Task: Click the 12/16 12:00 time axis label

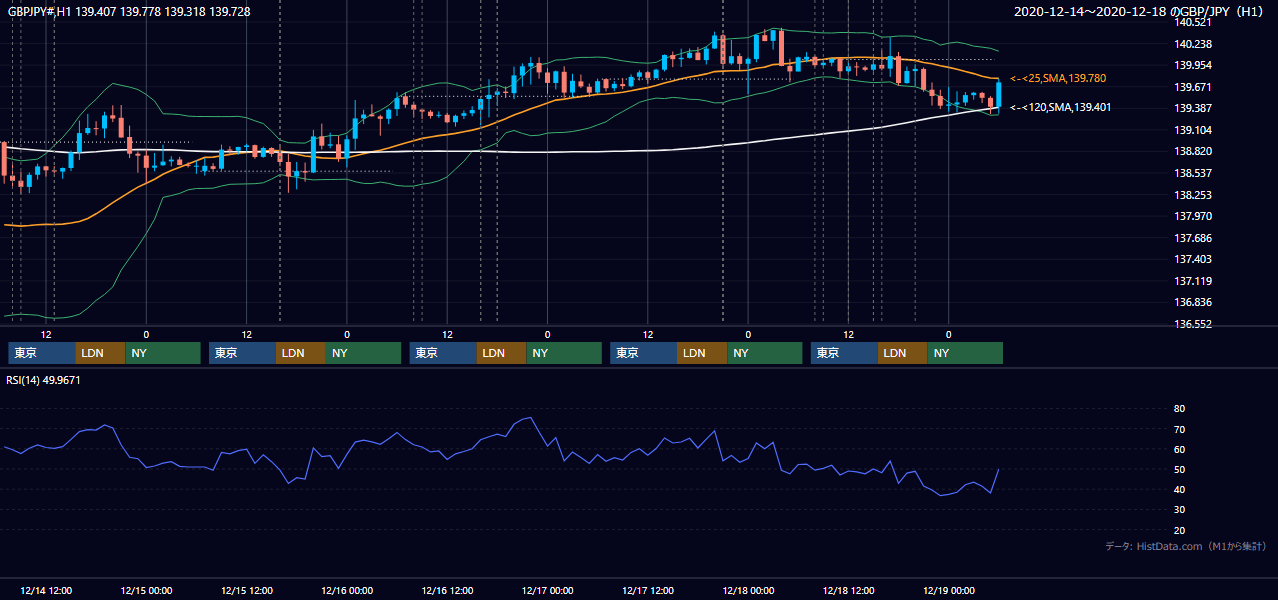Action: pos(448,590)
